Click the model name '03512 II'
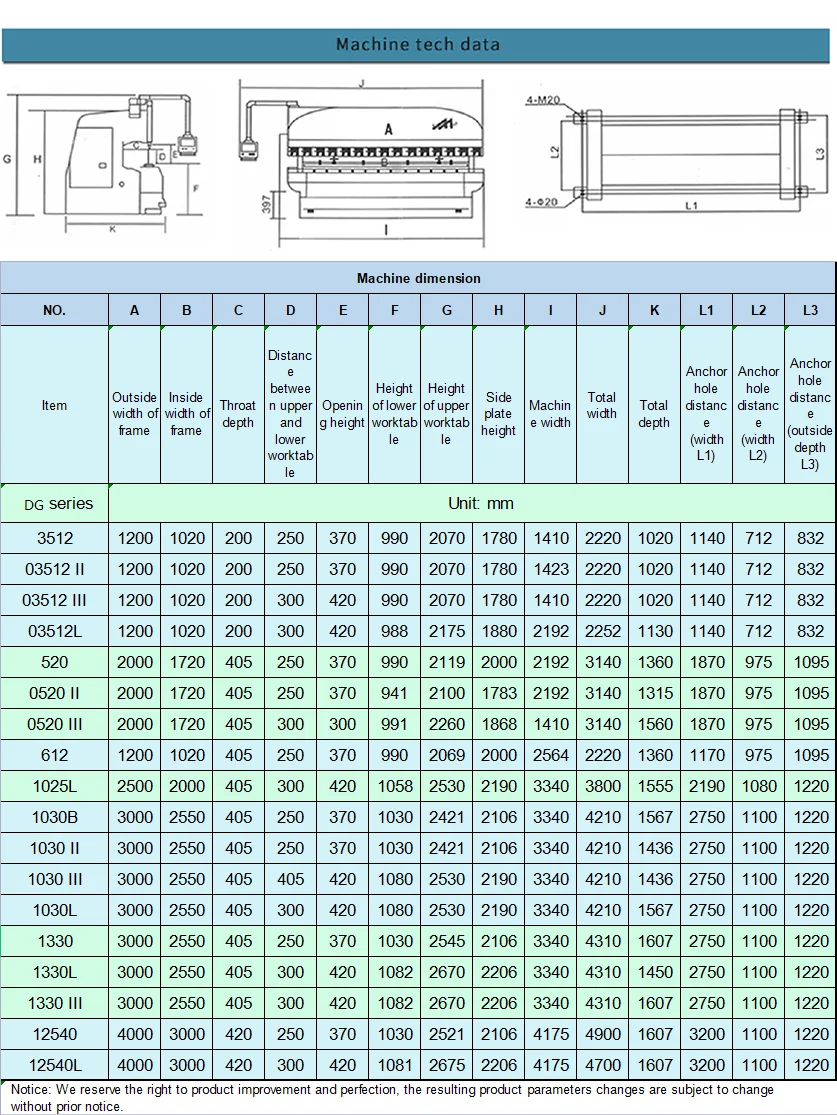This screenshot has width=837, height=1115. point(55,570)
